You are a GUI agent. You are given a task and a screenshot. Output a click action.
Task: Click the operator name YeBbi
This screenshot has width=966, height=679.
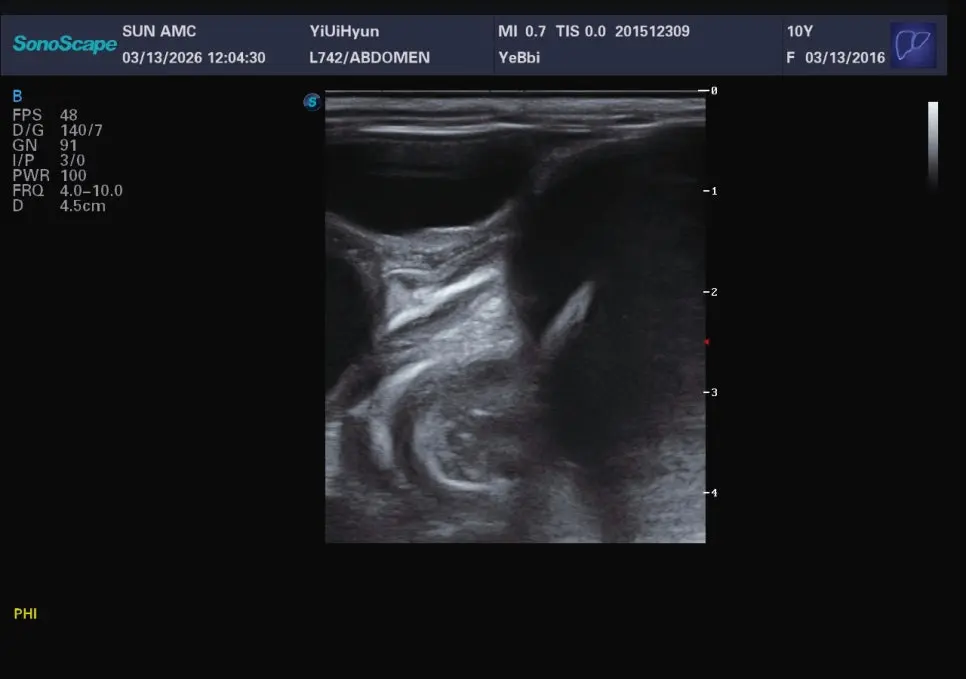pyautogui.click(x=519, y=57)
